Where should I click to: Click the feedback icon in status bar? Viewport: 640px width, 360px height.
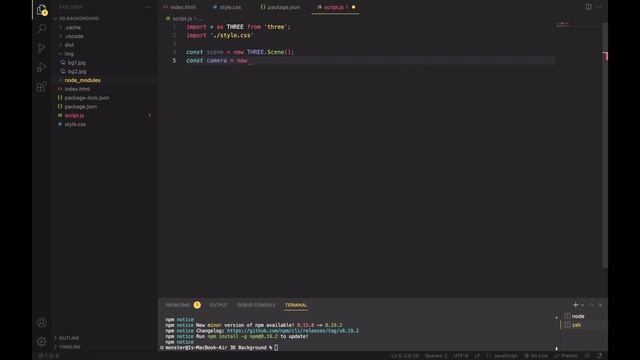(x=588, y=356)
